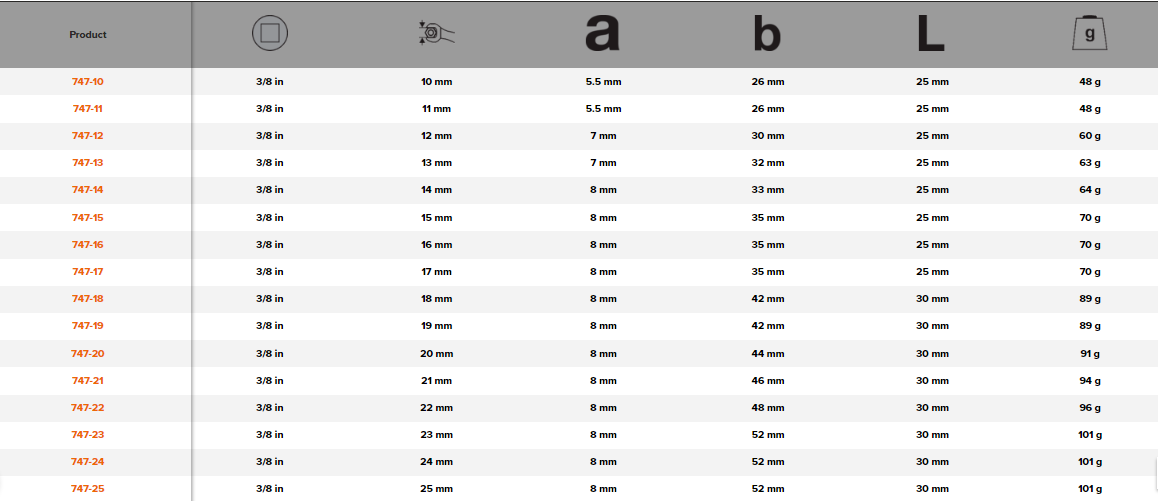The width and height of the screenshot is (1158, 501).
Task: Open product link 747-18
Action: tap(88, 299)
